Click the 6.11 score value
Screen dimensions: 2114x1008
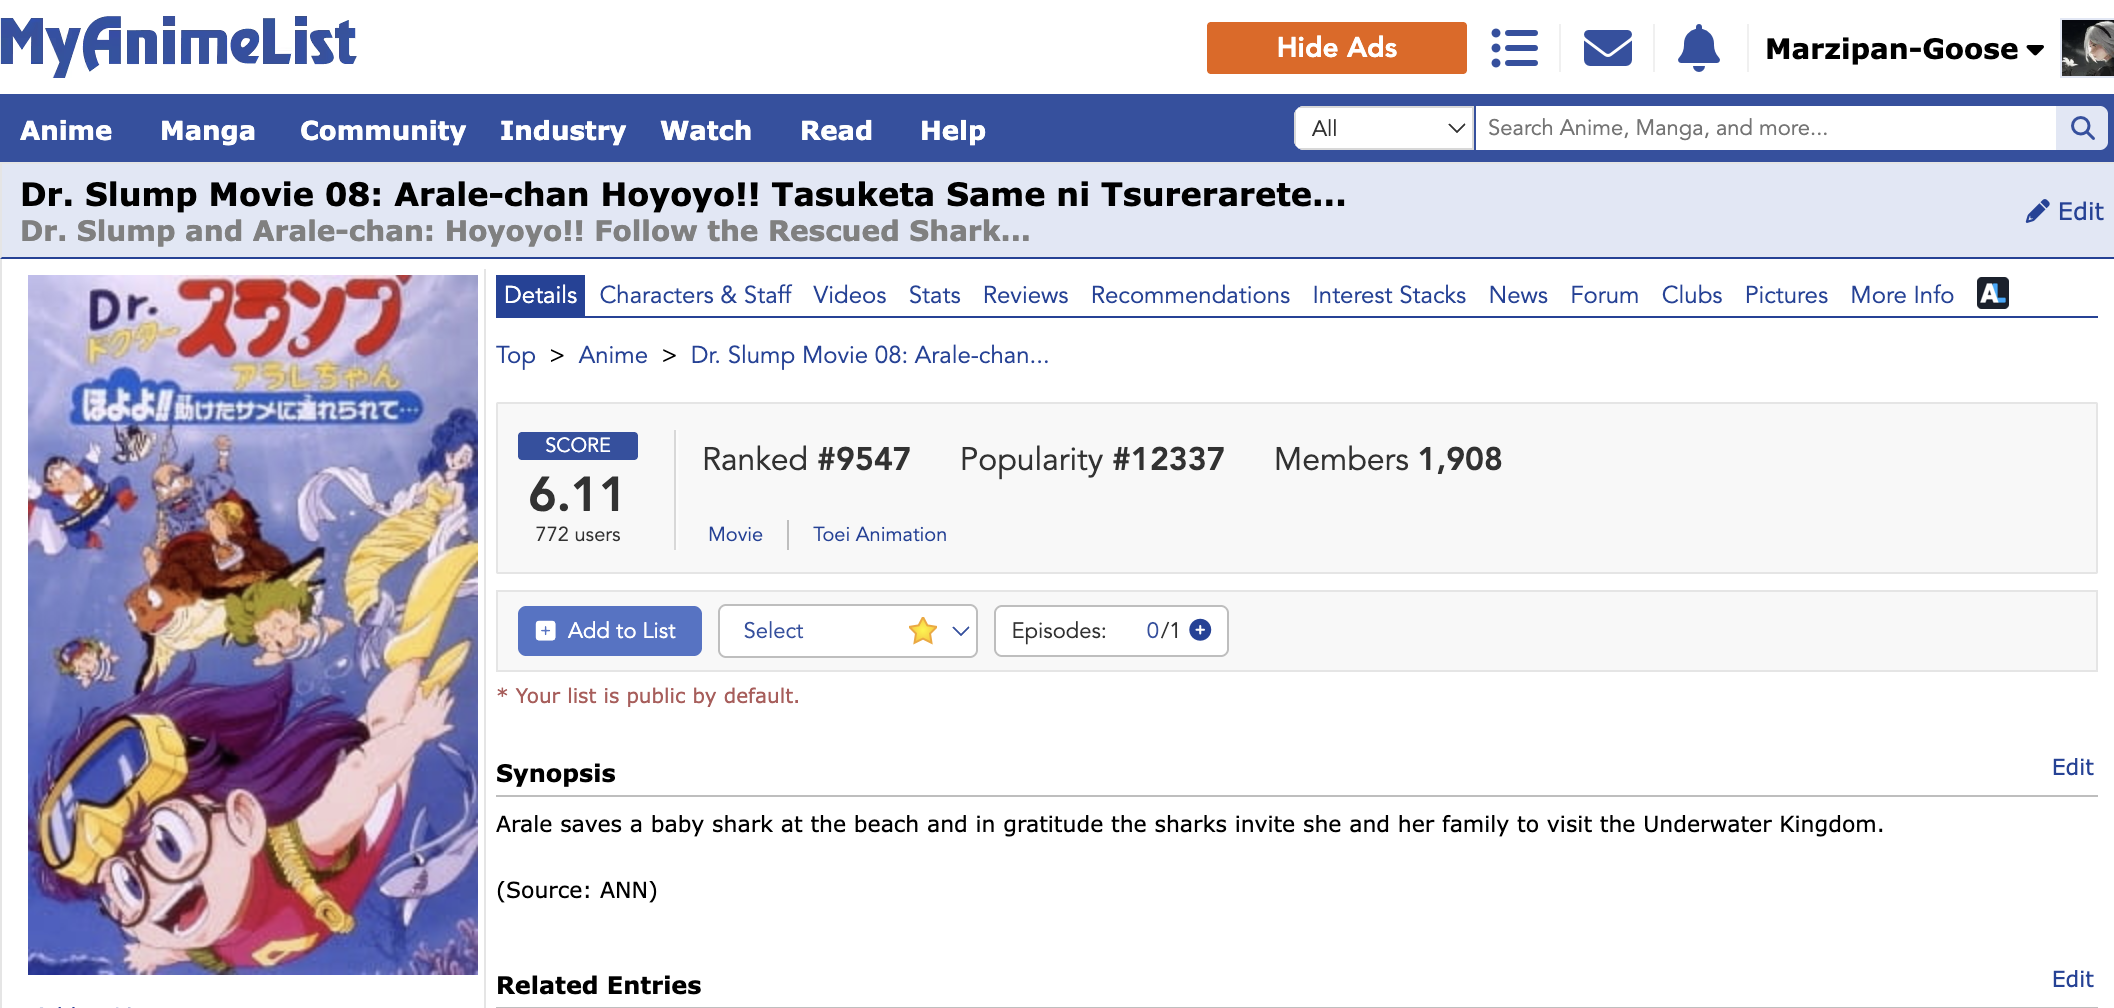pyautogui.click(x=576, y=494)
